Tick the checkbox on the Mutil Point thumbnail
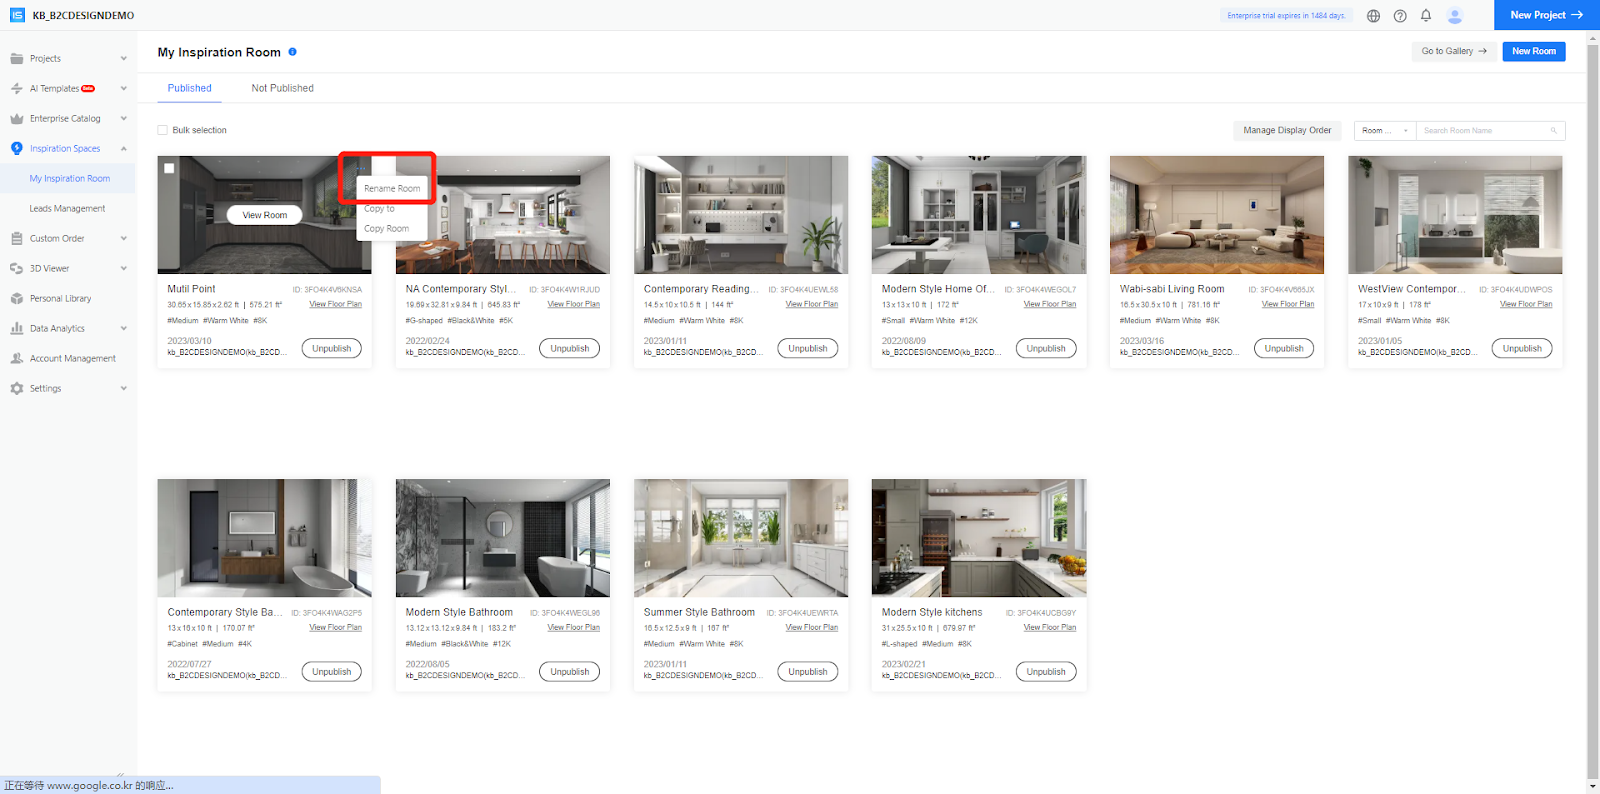1600x794 pixels. pos(169,168)
